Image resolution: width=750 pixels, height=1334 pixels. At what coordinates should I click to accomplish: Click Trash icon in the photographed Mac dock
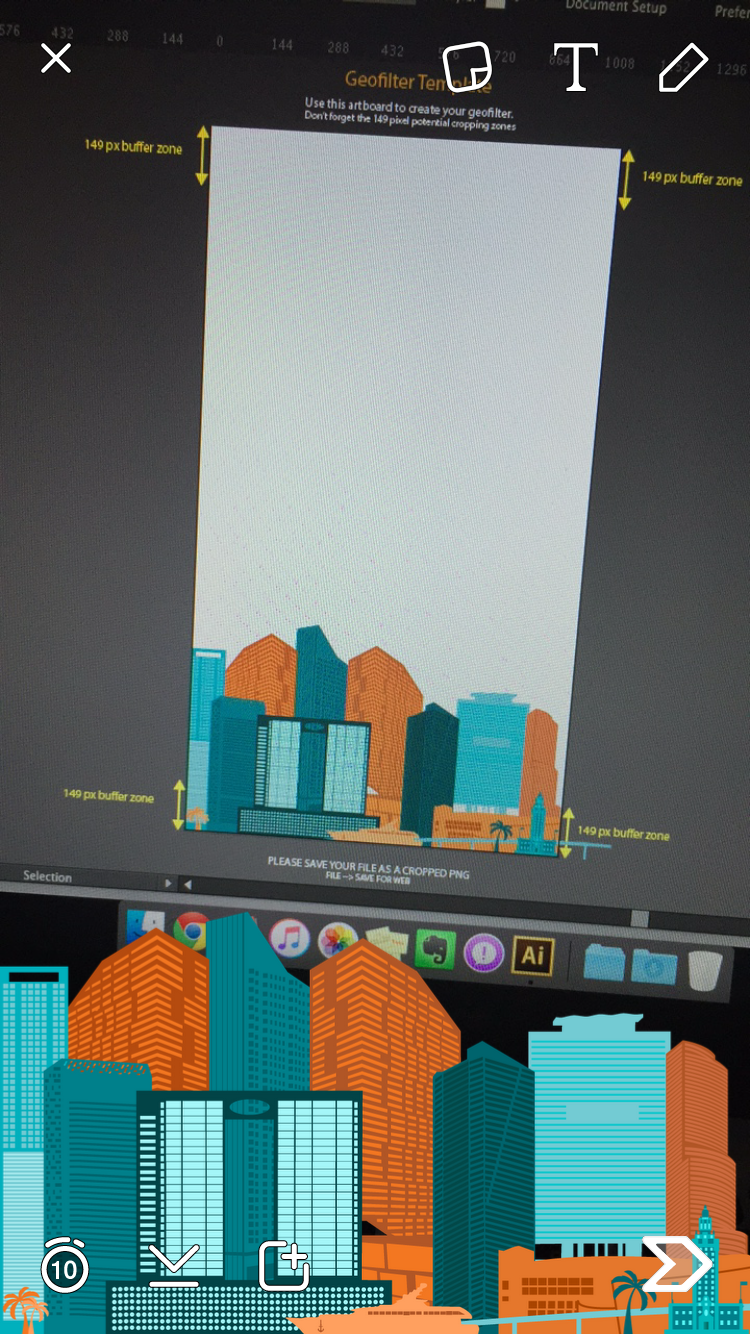coord(705,969)
